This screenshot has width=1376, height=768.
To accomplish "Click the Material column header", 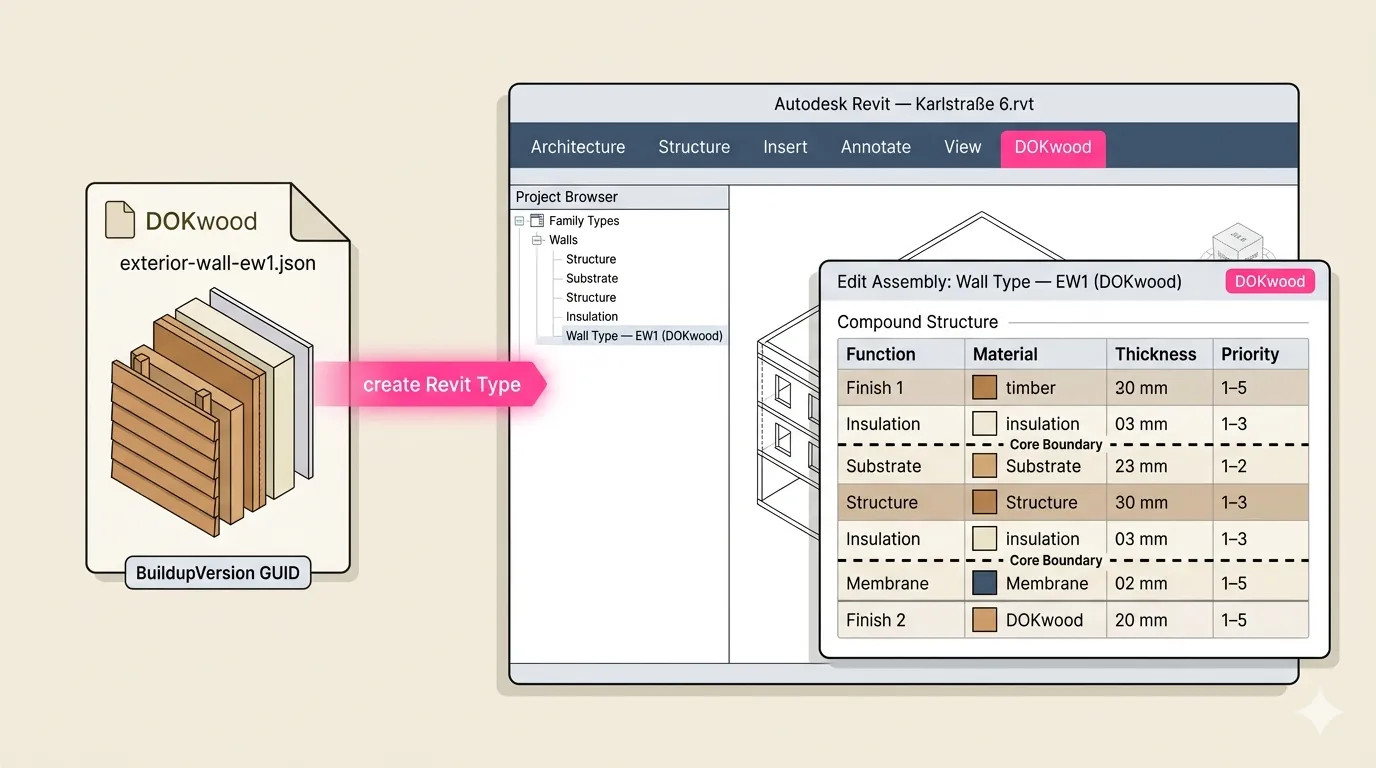I will 1035,354.
